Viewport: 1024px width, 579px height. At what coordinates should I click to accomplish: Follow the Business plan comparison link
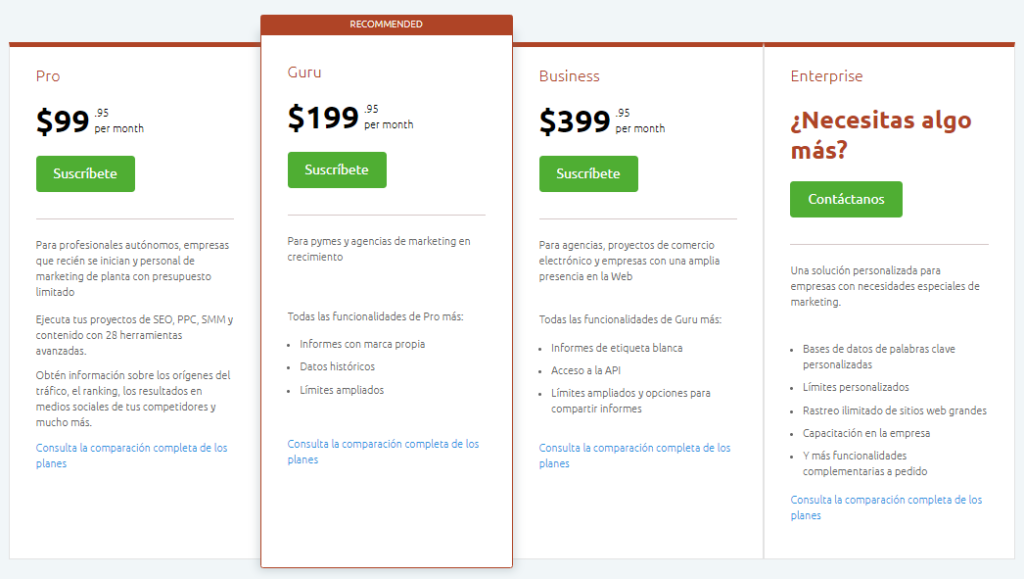coord(634,455)
